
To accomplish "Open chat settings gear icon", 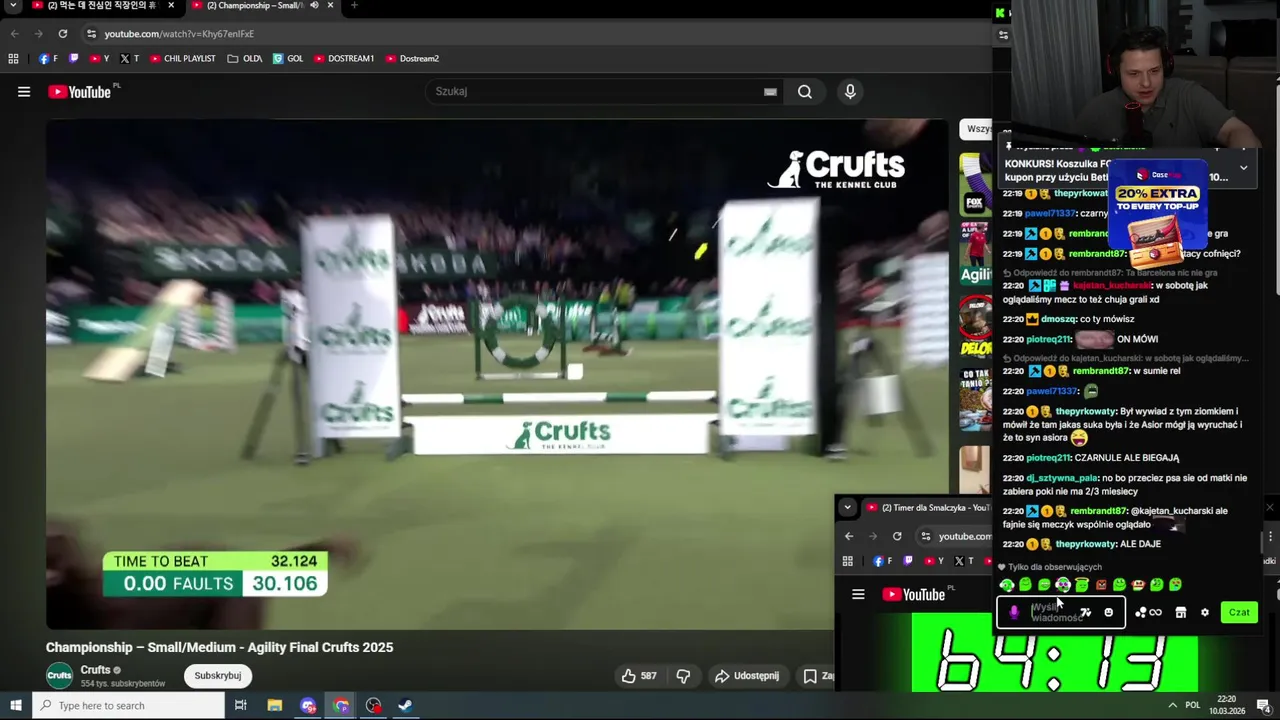I will tap(1205, 613).
